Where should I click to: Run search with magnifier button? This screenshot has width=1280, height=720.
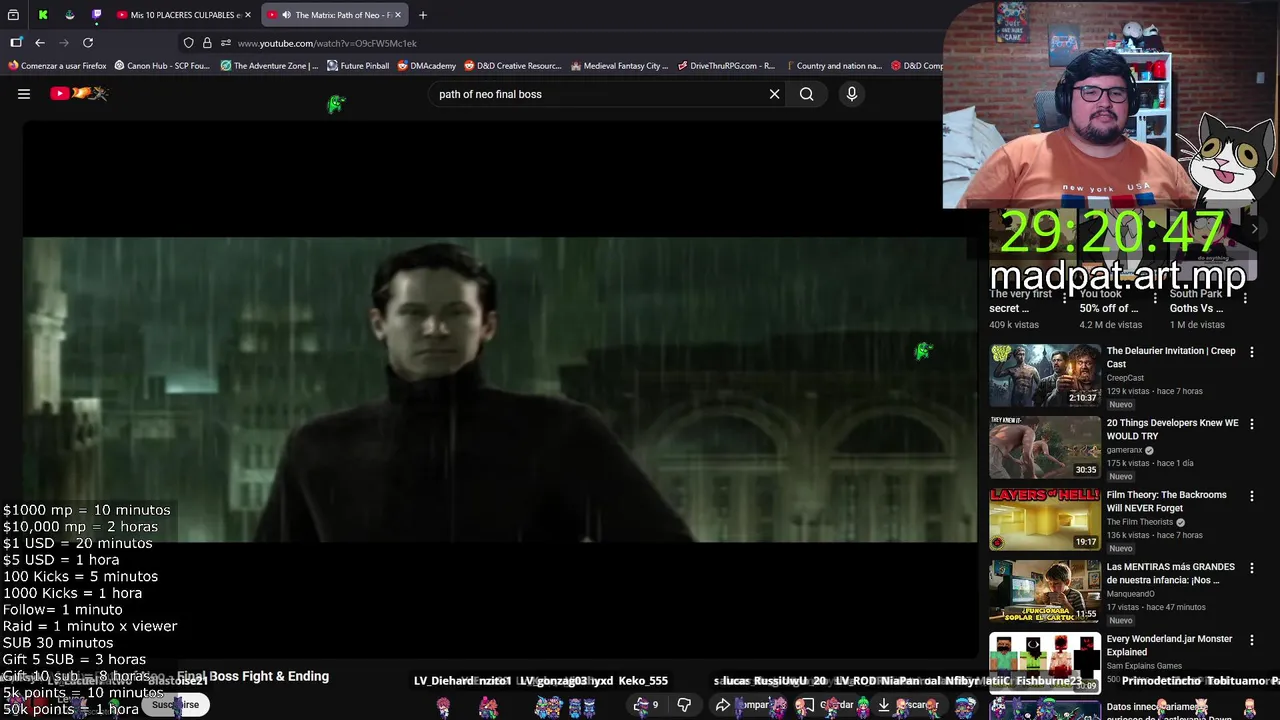(806, 94)
